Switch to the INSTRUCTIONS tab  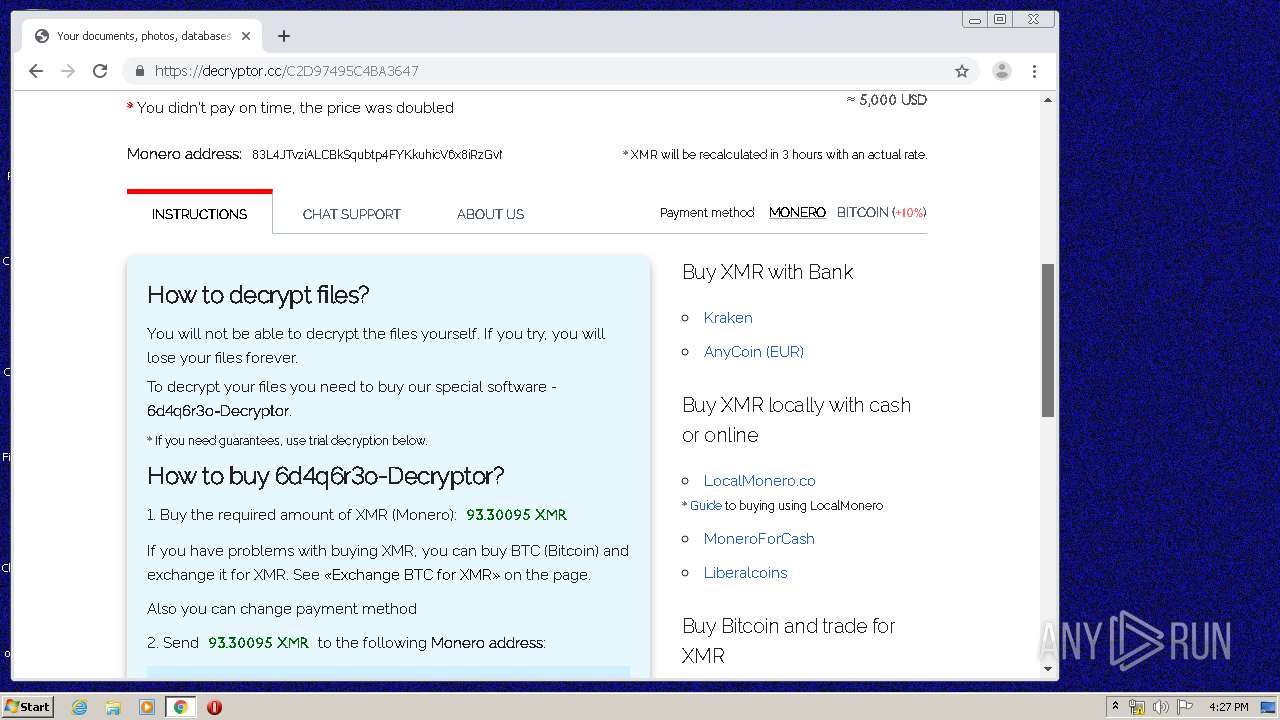tap(199, 214)
